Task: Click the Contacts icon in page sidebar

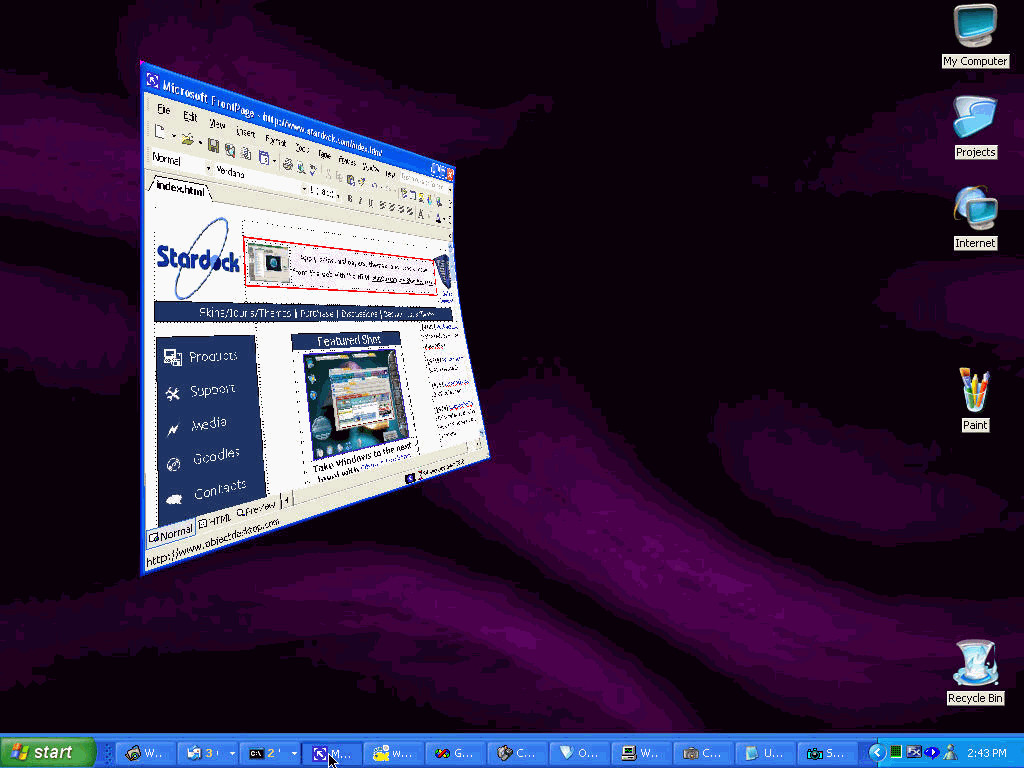Action: [x=174, y=500]
